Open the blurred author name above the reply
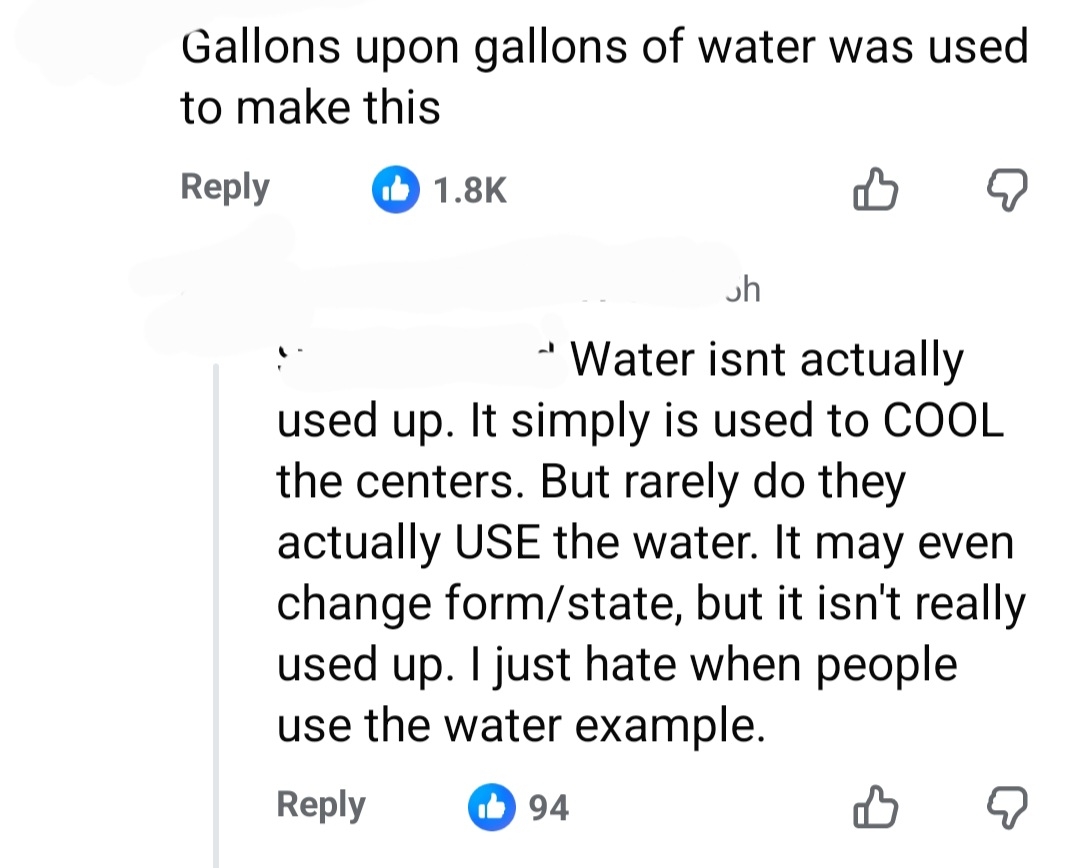This screenshot has height=868, width=1080. click(x=450, y=290)
